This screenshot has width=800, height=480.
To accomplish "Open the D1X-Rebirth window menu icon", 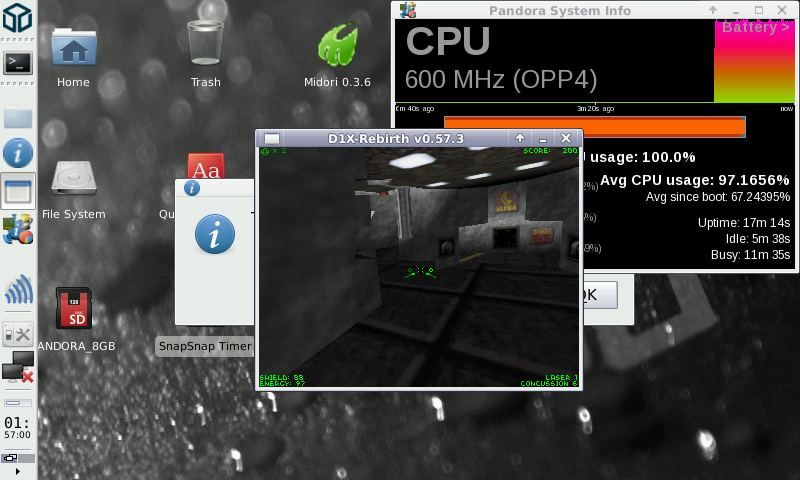I will click(271, 138).
